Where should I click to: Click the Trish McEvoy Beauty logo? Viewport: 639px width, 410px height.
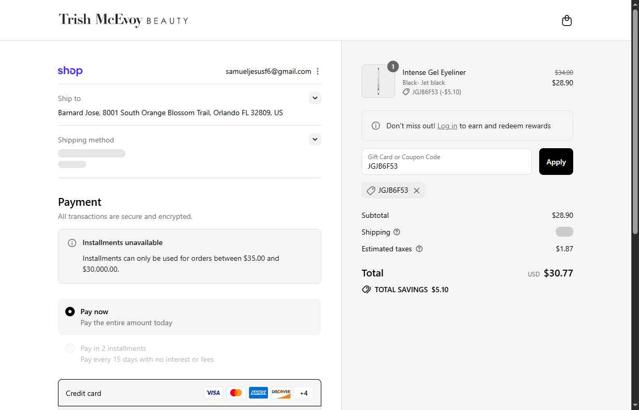pos(123,20)
